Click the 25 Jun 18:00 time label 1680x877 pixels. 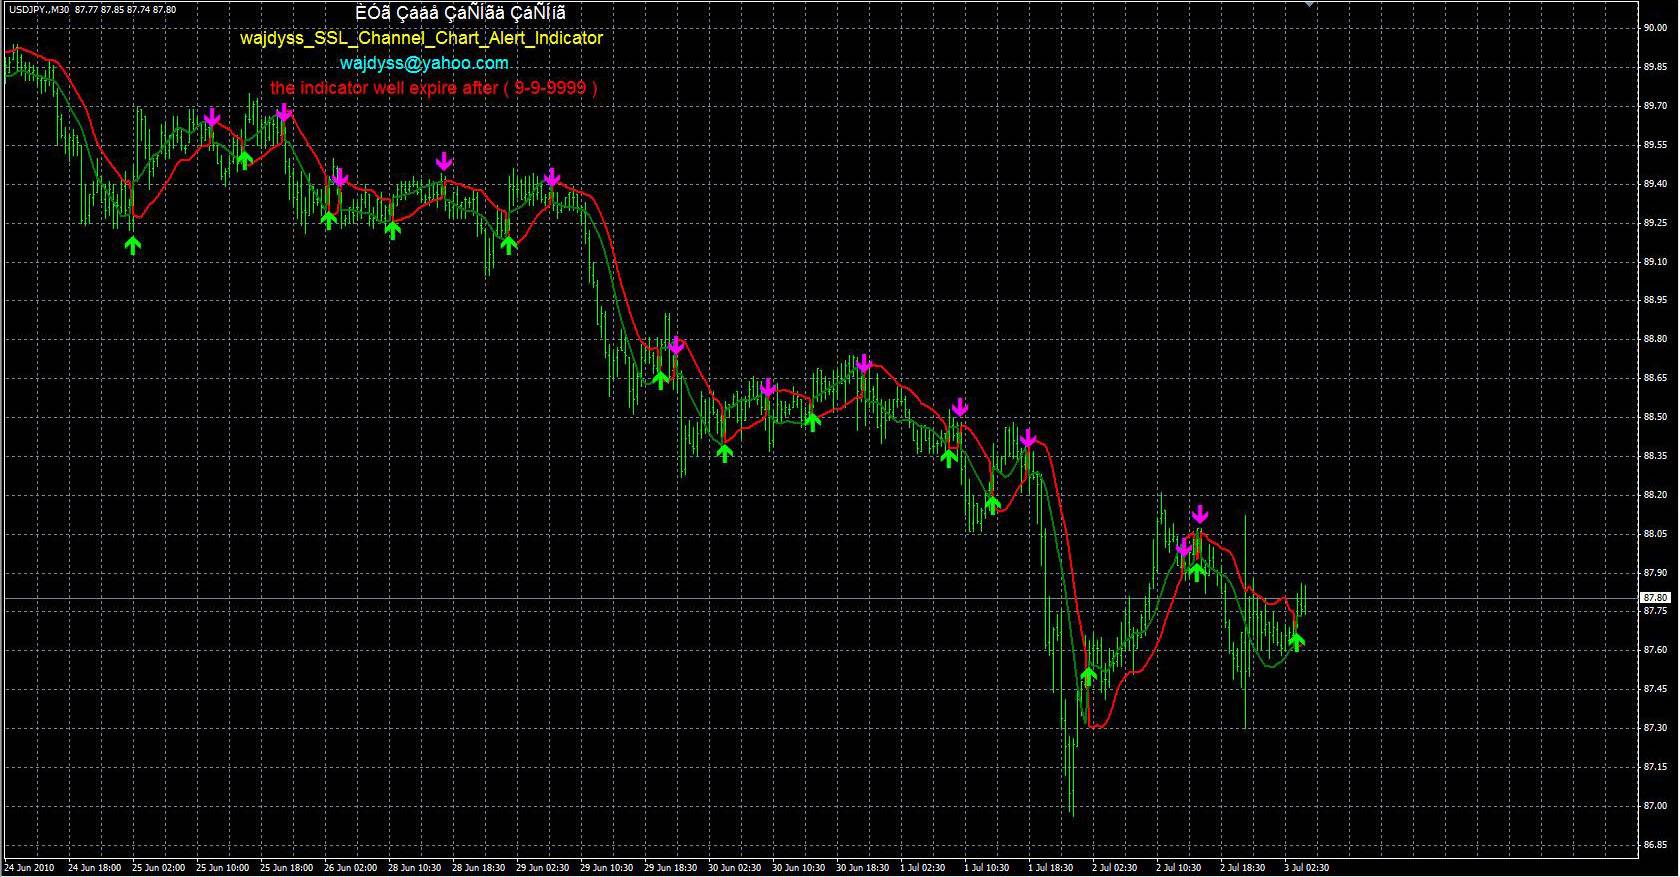(x=287, y=868)
